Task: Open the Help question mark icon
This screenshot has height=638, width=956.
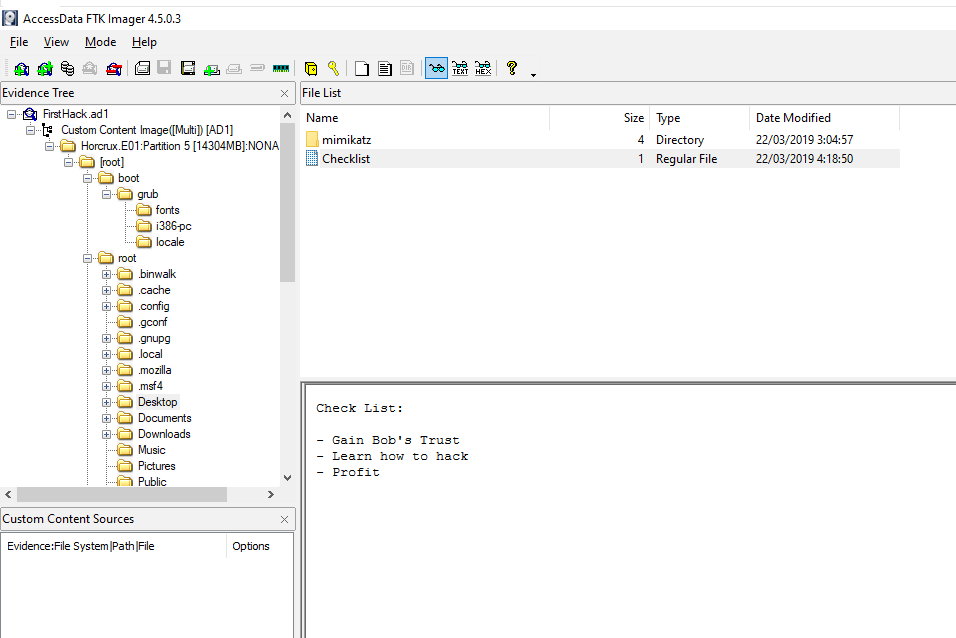Action: click(x=512, y=68)
